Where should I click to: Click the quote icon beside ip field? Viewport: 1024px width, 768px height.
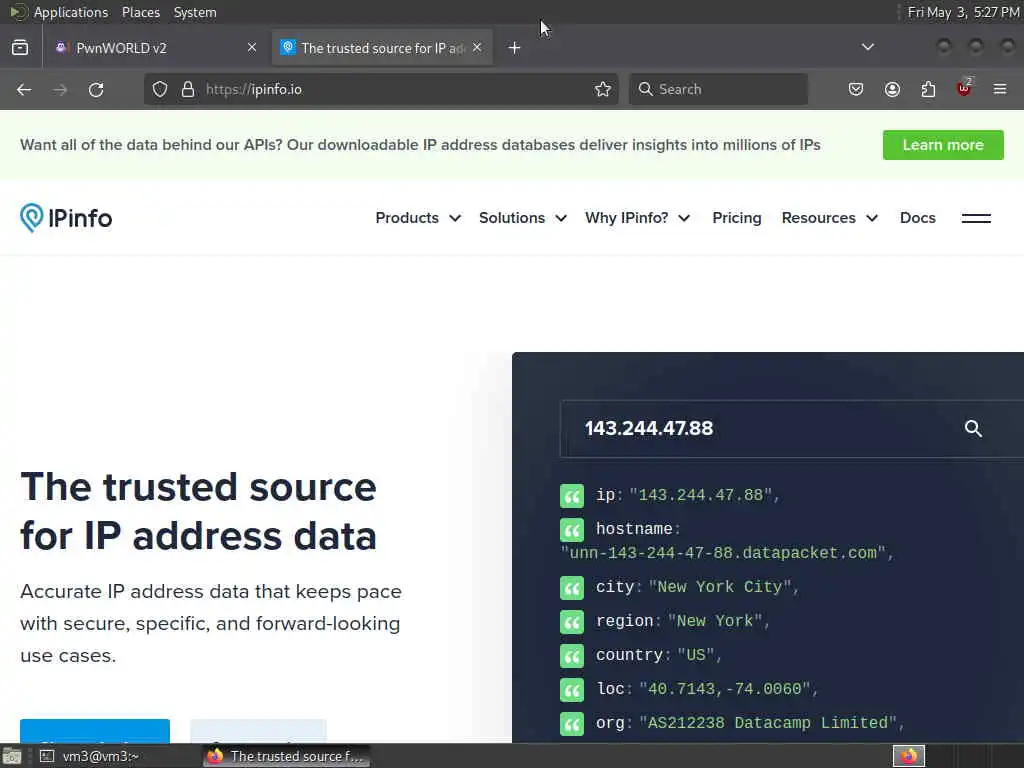[572, 496]
